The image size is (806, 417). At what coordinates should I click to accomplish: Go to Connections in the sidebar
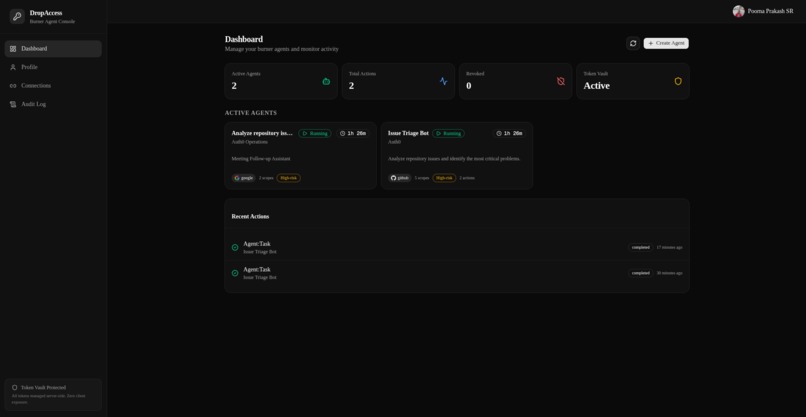tap(53, 86)
